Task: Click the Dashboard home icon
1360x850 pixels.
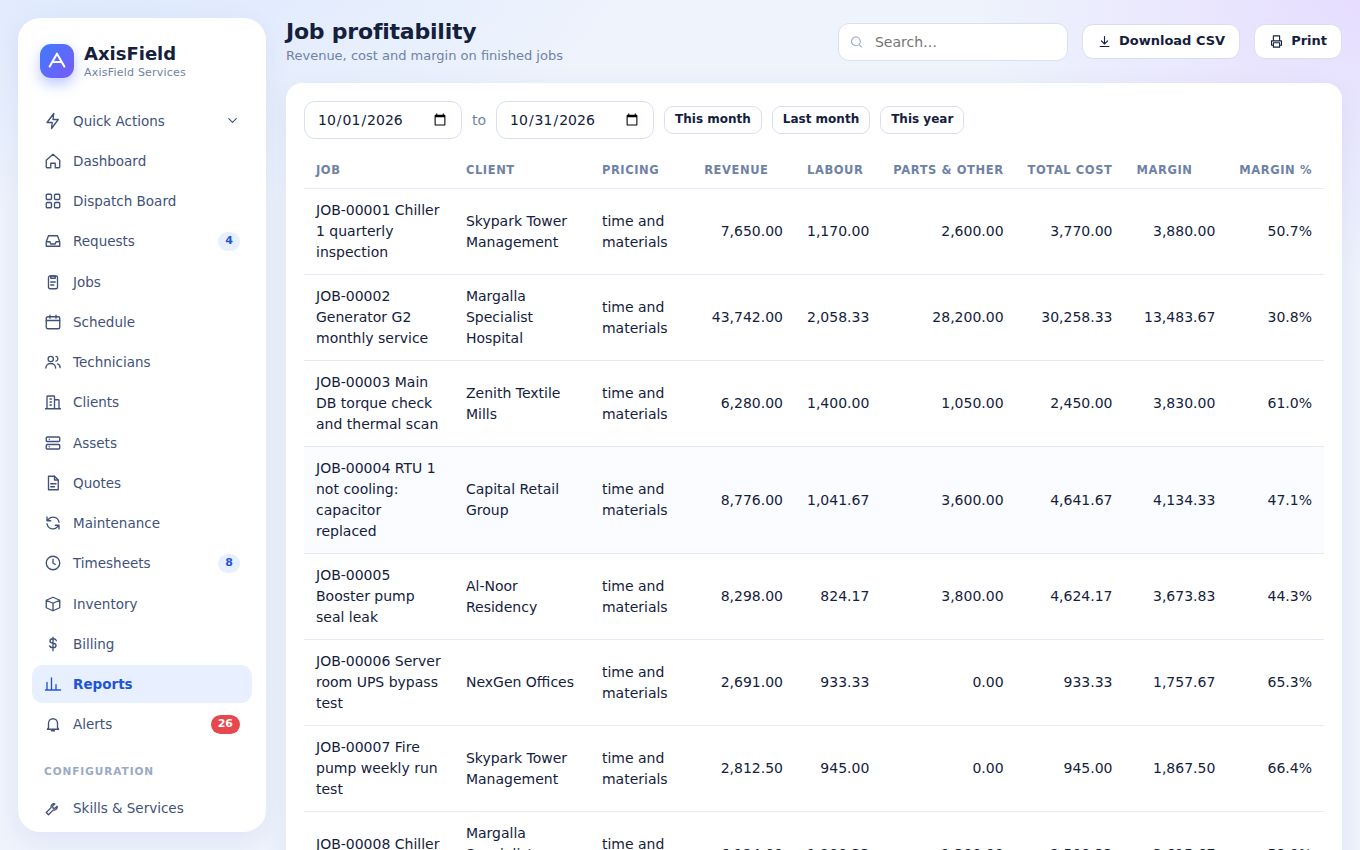Action: (53, 161)
